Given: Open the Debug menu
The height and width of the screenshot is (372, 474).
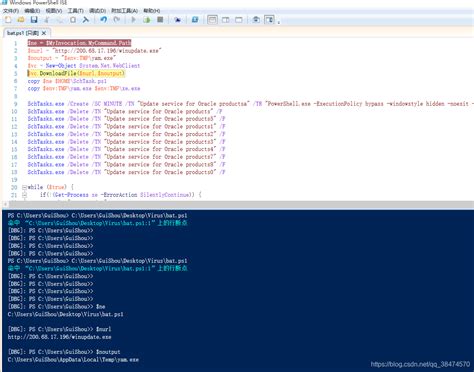Looking at the screenshot, I should [97, 11].
